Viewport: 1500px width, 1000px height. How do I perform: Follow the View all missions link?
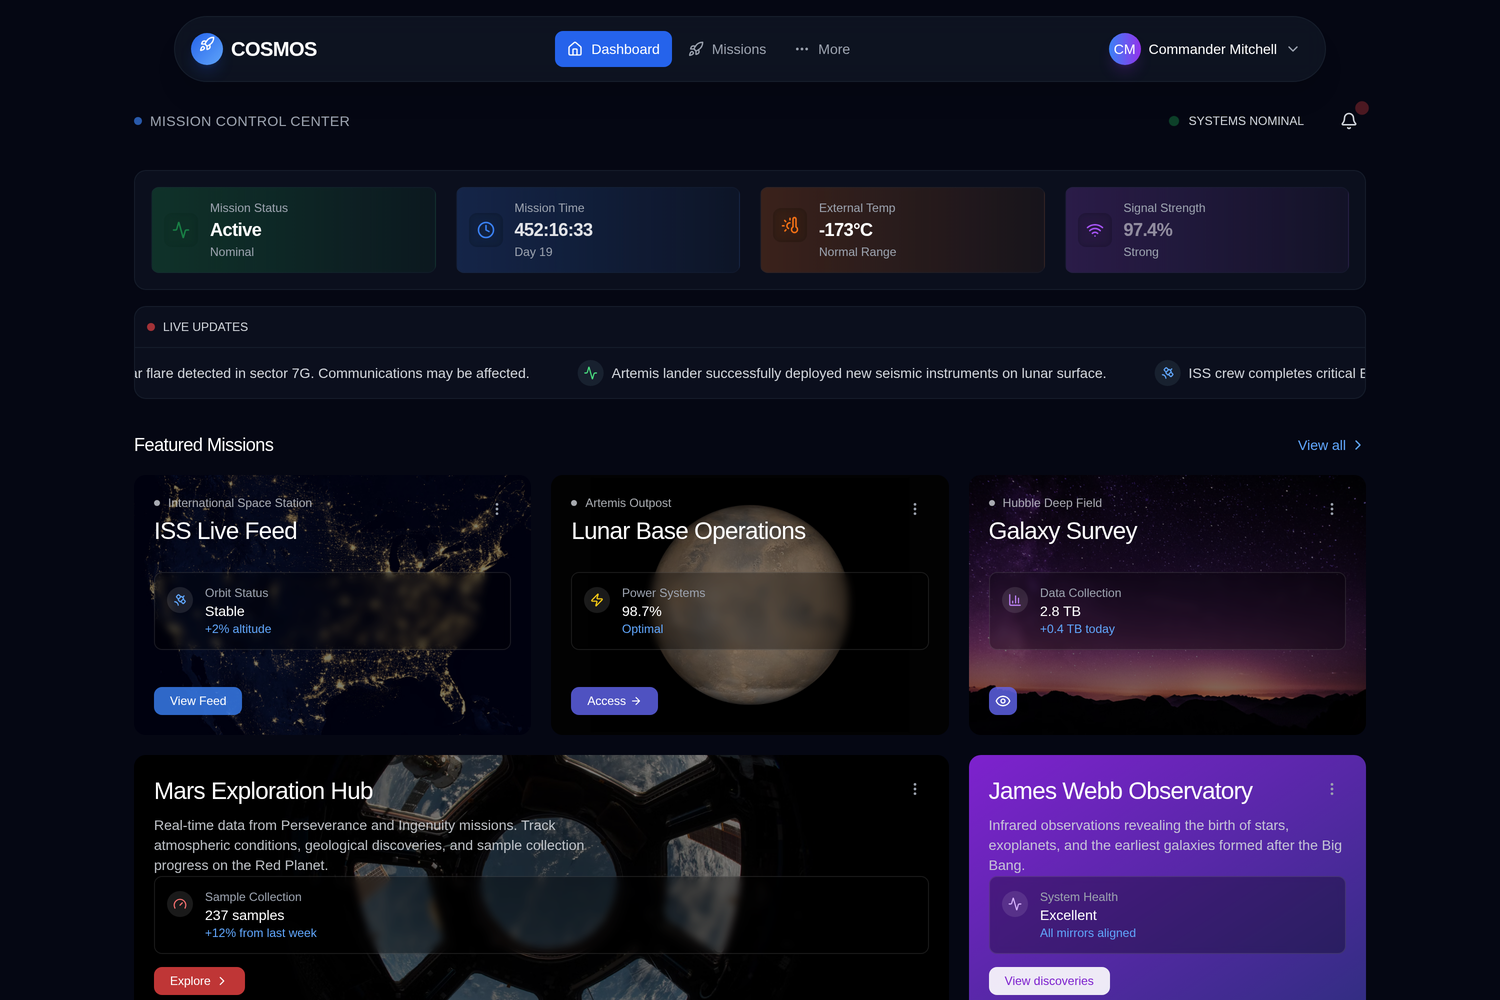point(1329,445)
